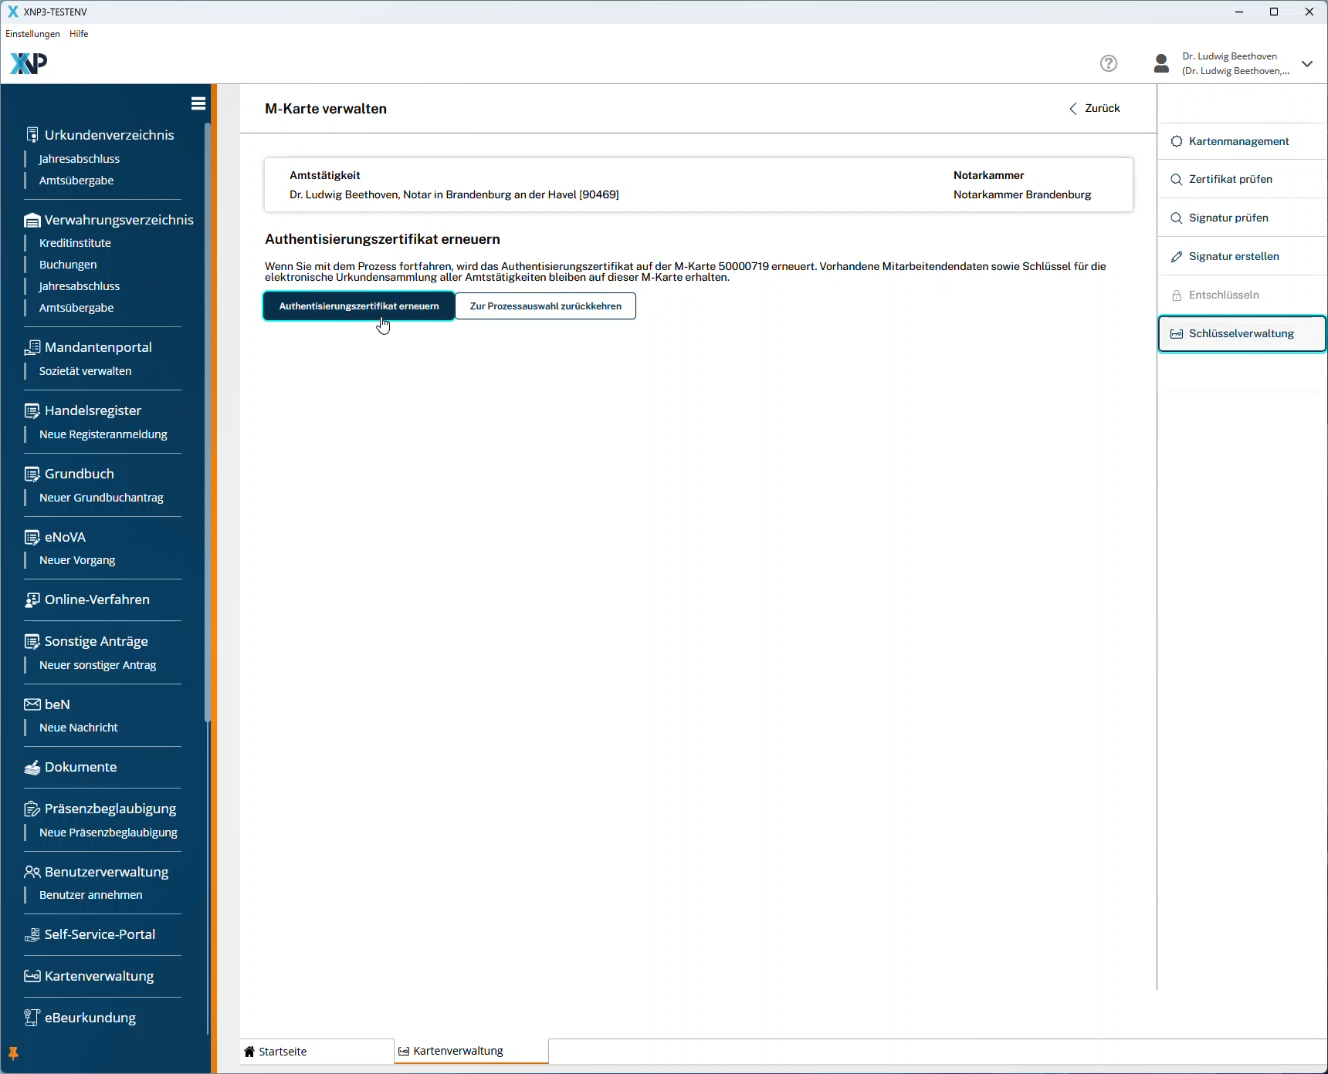Start a Neue Präsenzbeglaubigung
Viewport: 1328px width, 1074px height.
(108, 833)
